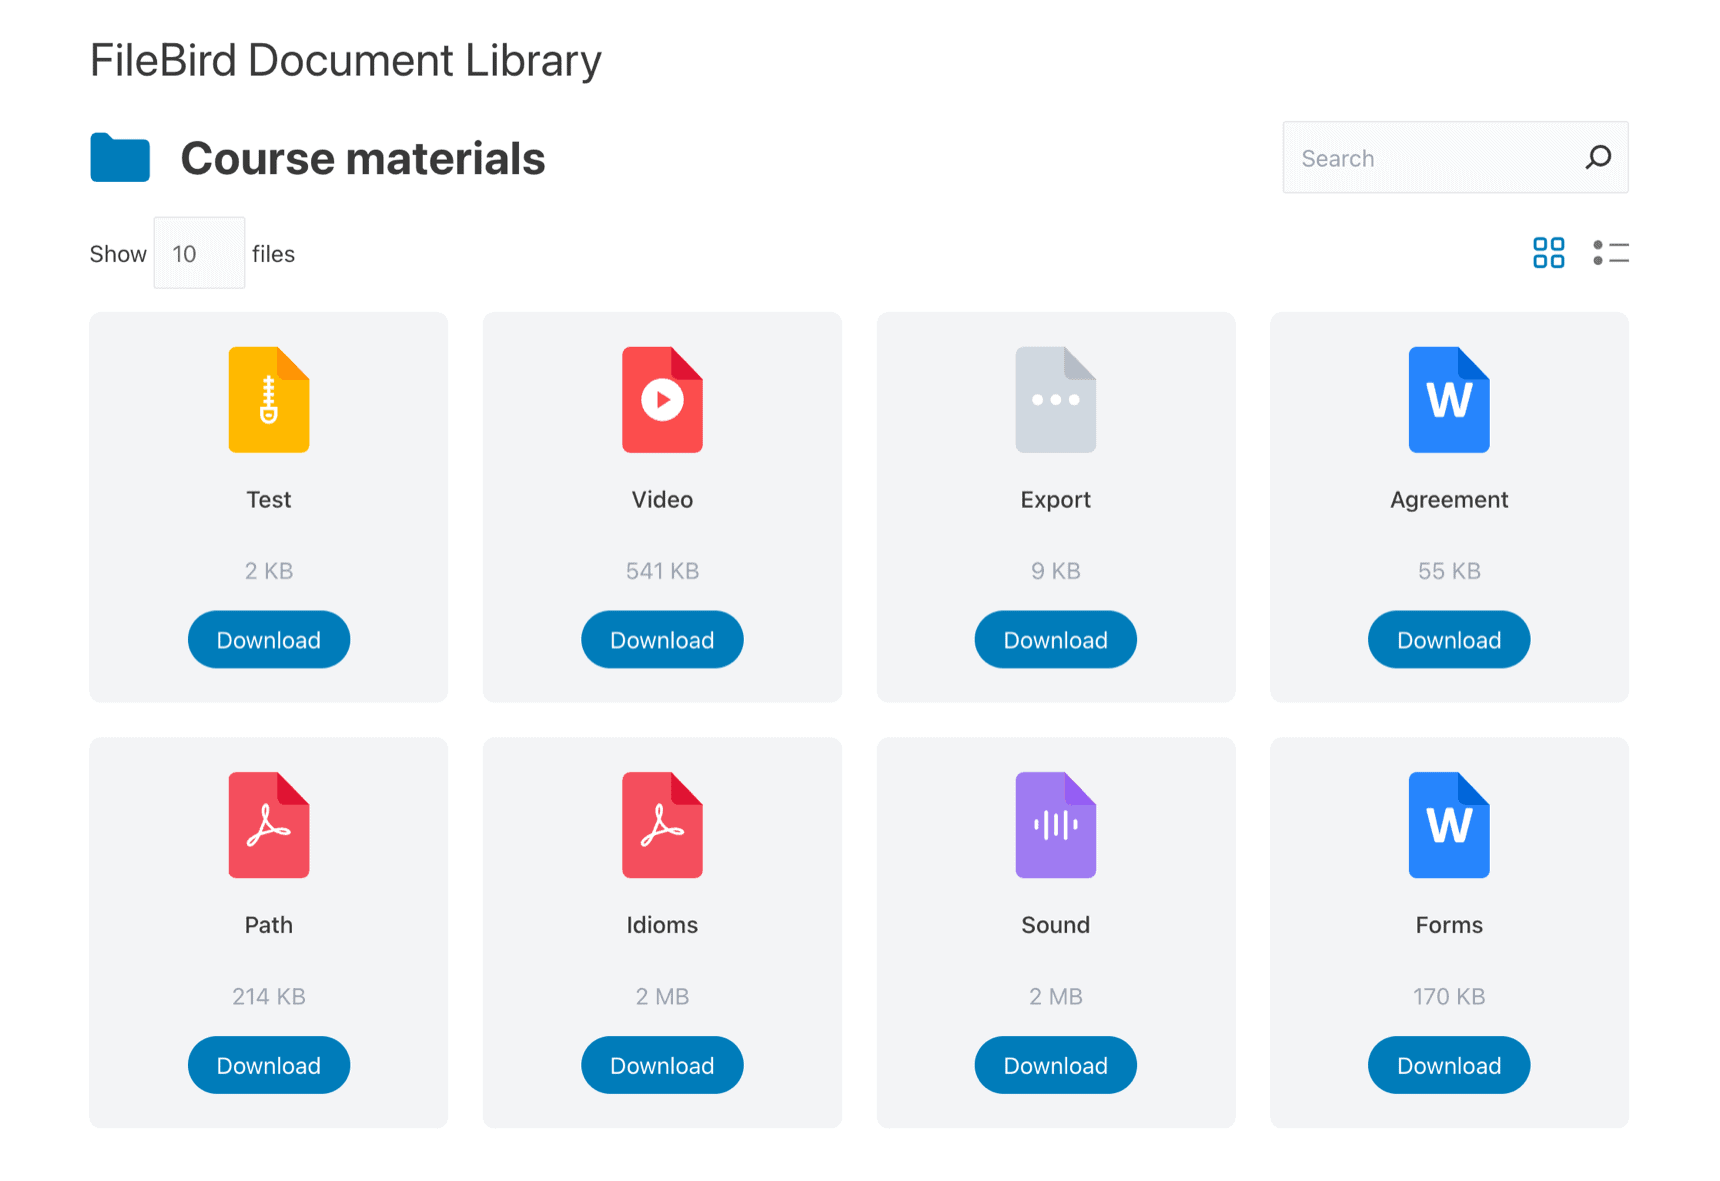Click the PDF icon for Idioms file
1720x1181 pixels.
(x=662, y=825)
